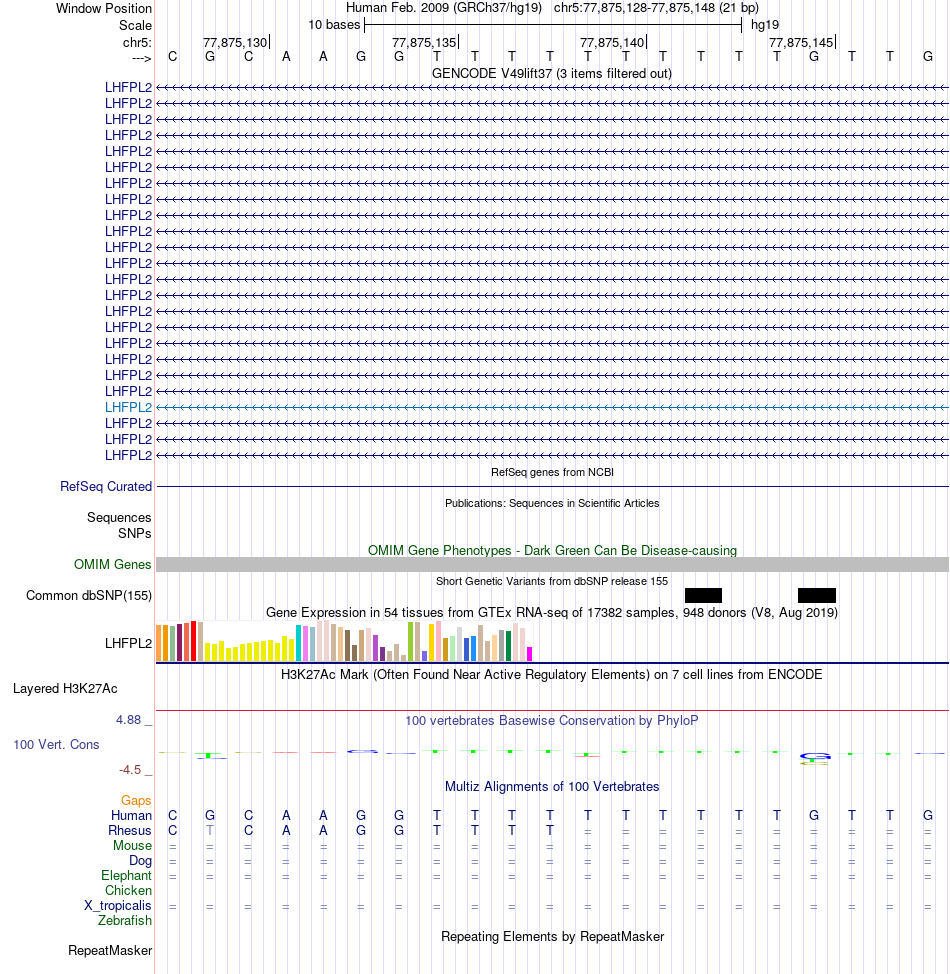Click the 'Layered H3K27Ac' track label

click(65, 689)
